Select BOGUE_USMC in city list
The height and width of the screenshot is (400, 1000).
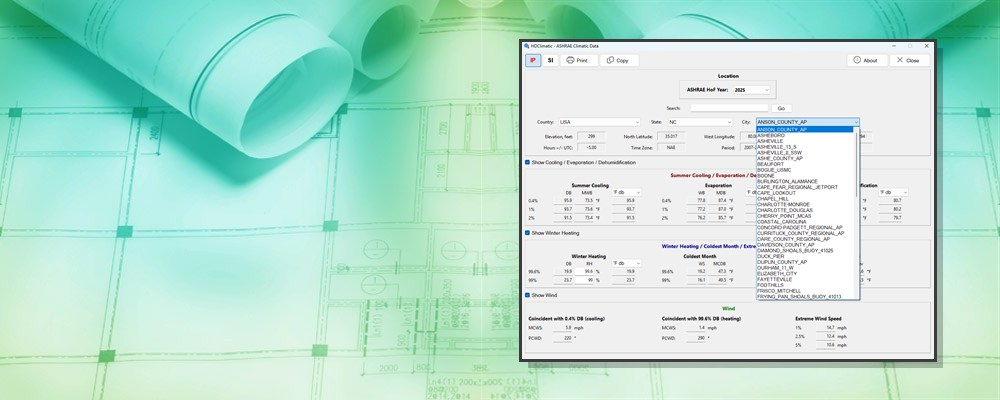click(804, 170)
